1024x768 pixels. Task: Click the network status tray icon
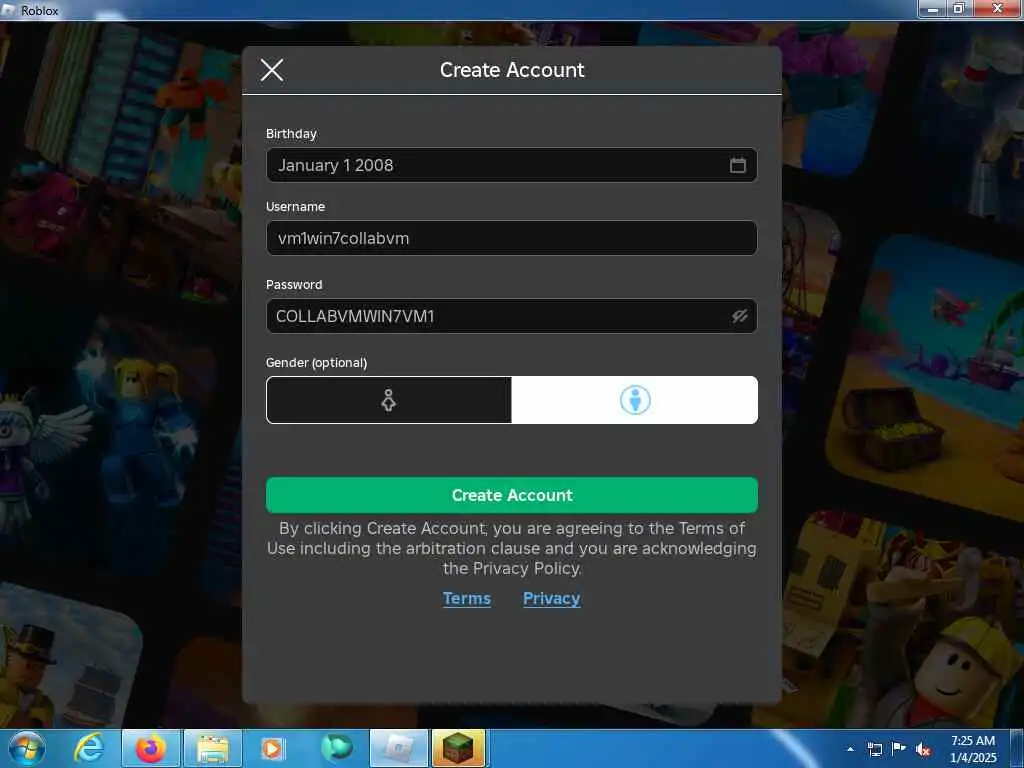coord(874,749)
